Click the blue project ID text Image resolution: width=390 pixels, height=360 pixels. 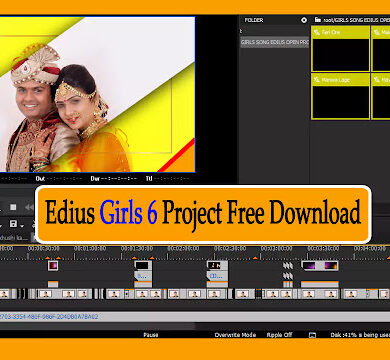pos(49,317)
